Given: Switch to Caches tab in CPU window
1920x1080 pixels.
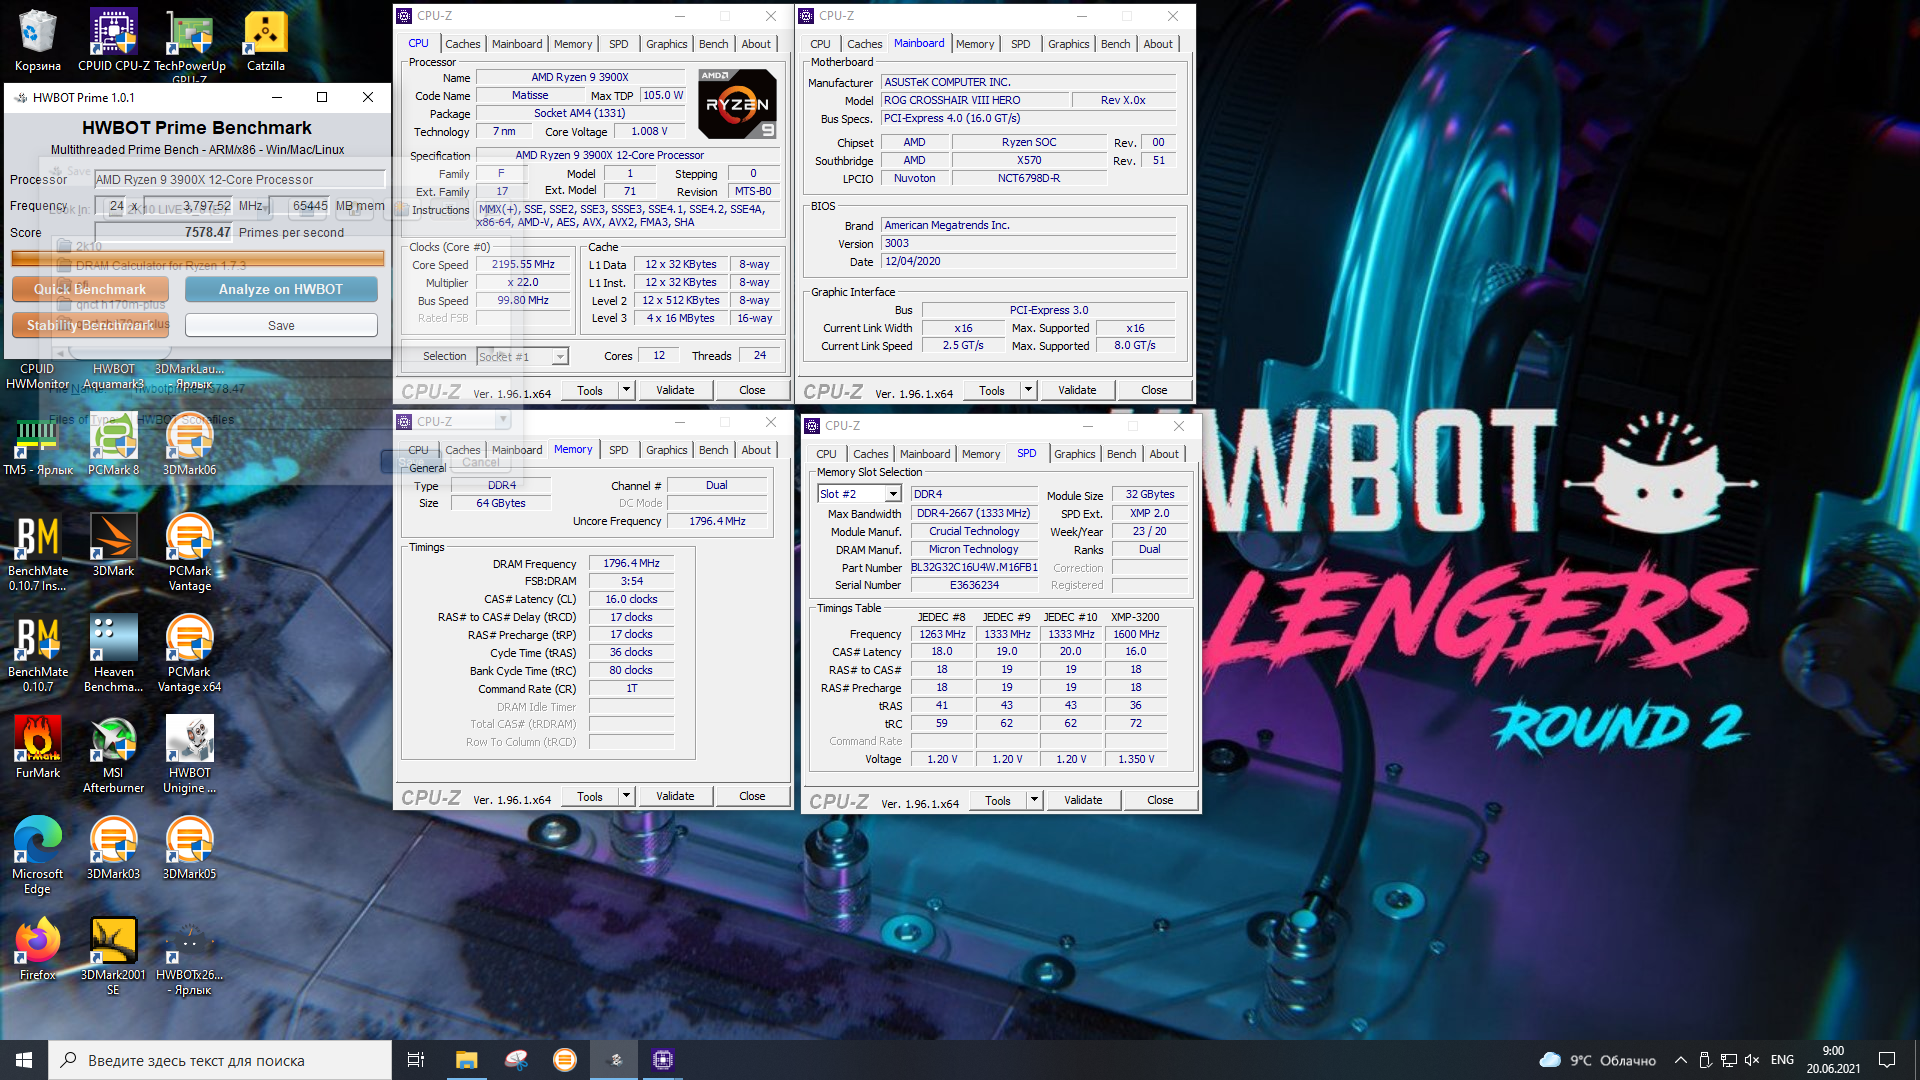Looking at the screenshot, I should pyautogui.click(x=463, y=44).
